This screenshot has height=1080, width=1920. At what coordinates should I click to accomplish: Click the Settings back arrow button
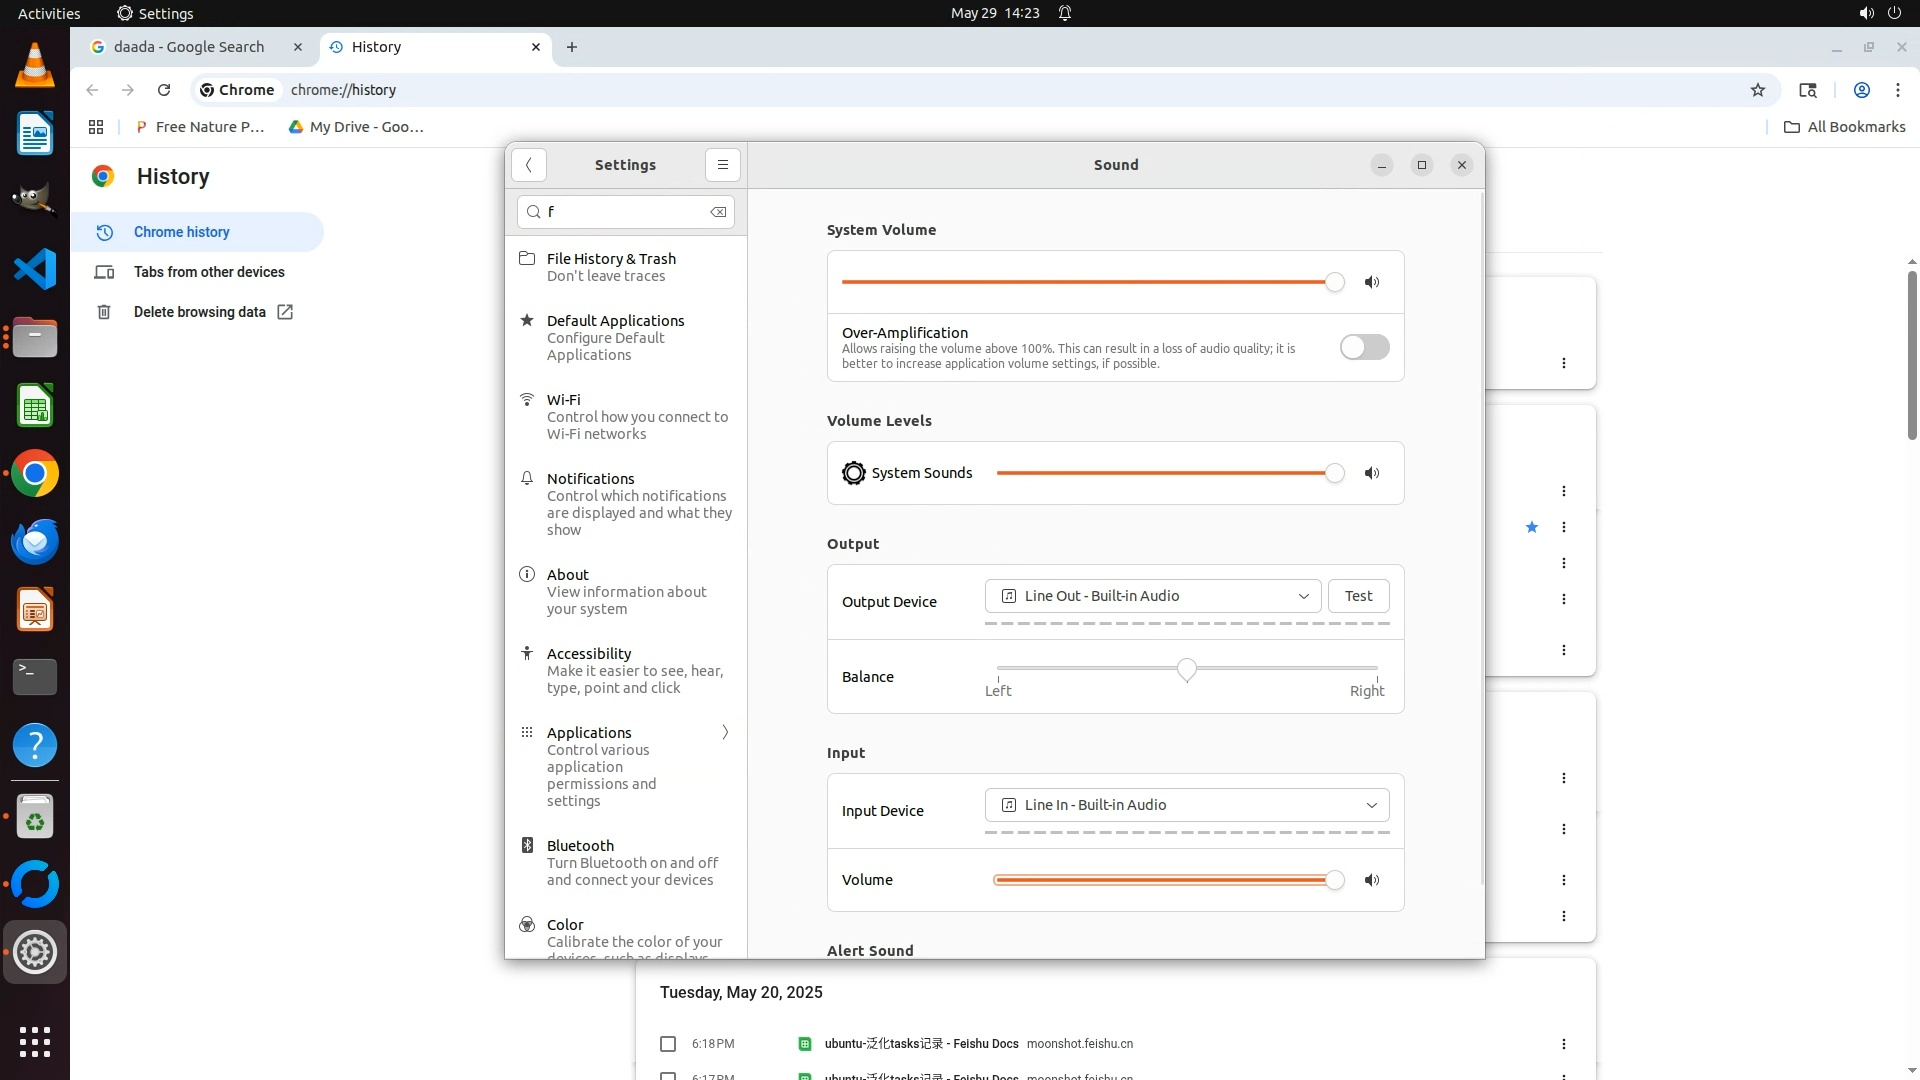[529, 165]
